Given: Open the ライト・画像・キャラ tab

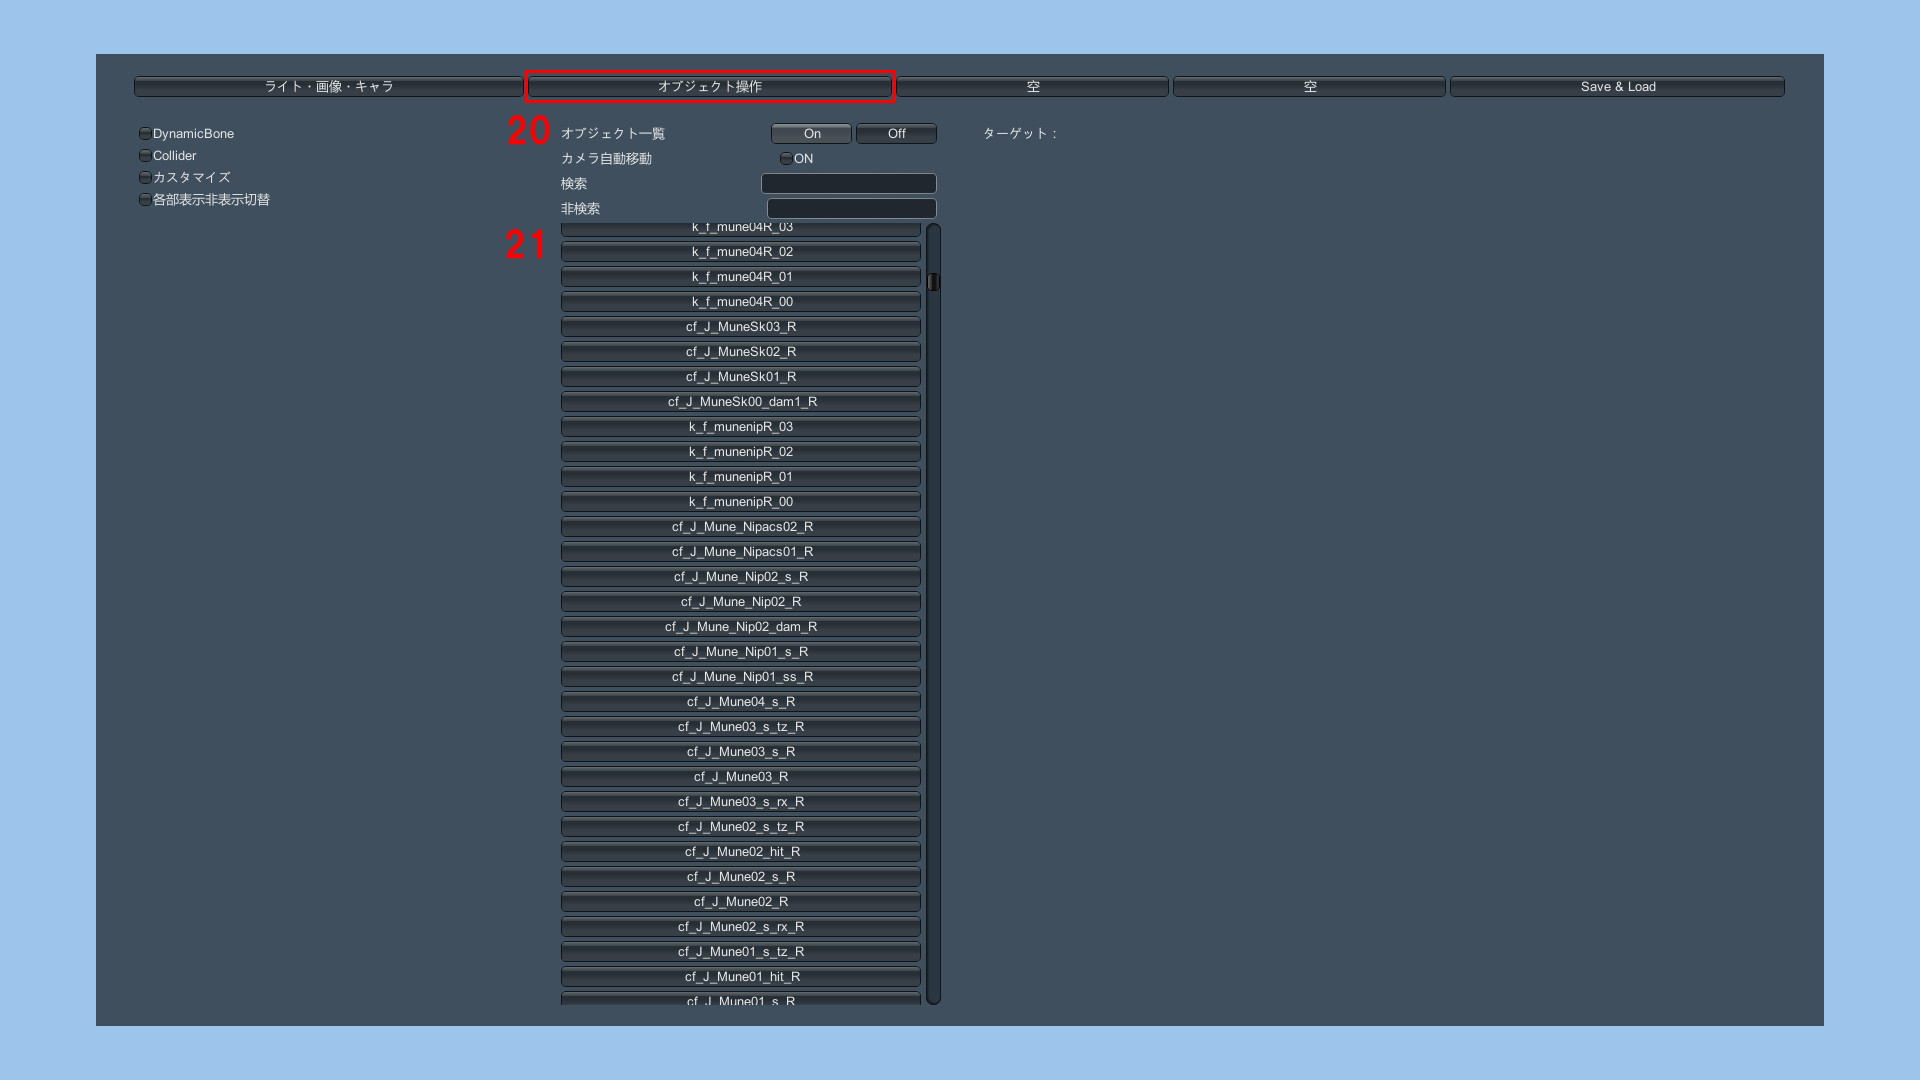Looking at the screenshot, I should (328, 87).
